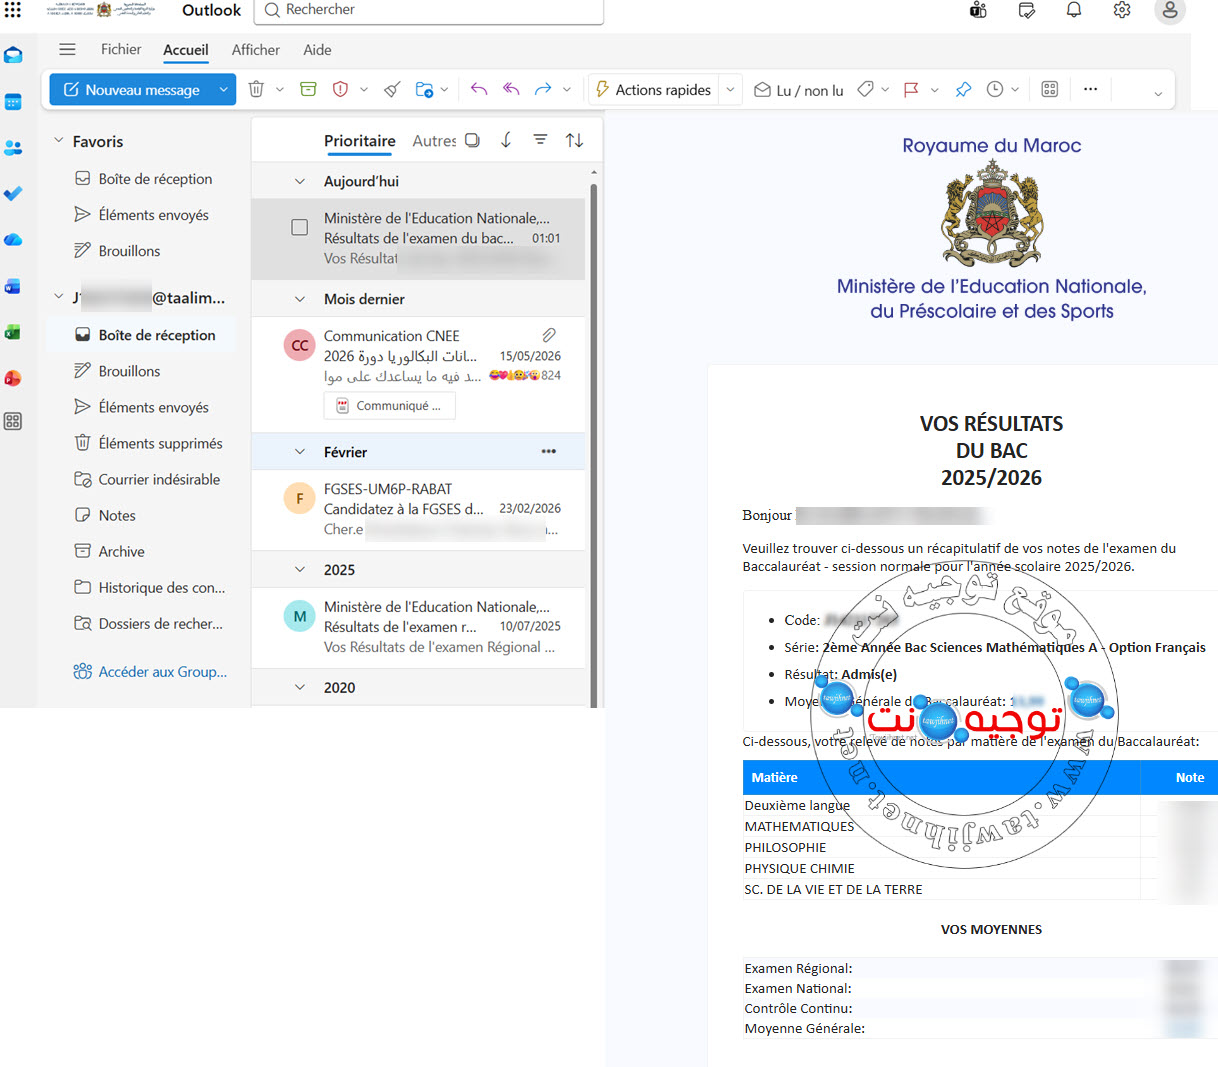Click the Move to folder icon
Image resolution: width=1218 pixels, height=1067 pixels.
424,89
